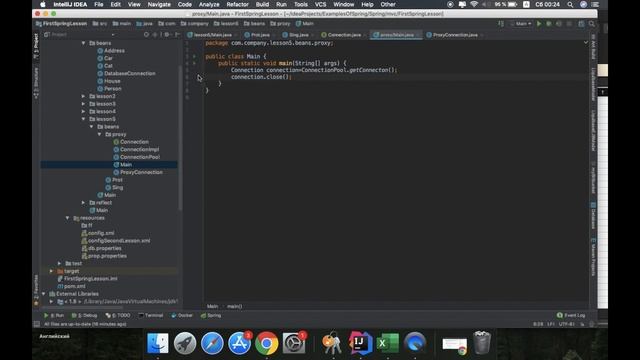640x360 pixels.
Task: Collapse the proxy package node
Action: point(100,134)
